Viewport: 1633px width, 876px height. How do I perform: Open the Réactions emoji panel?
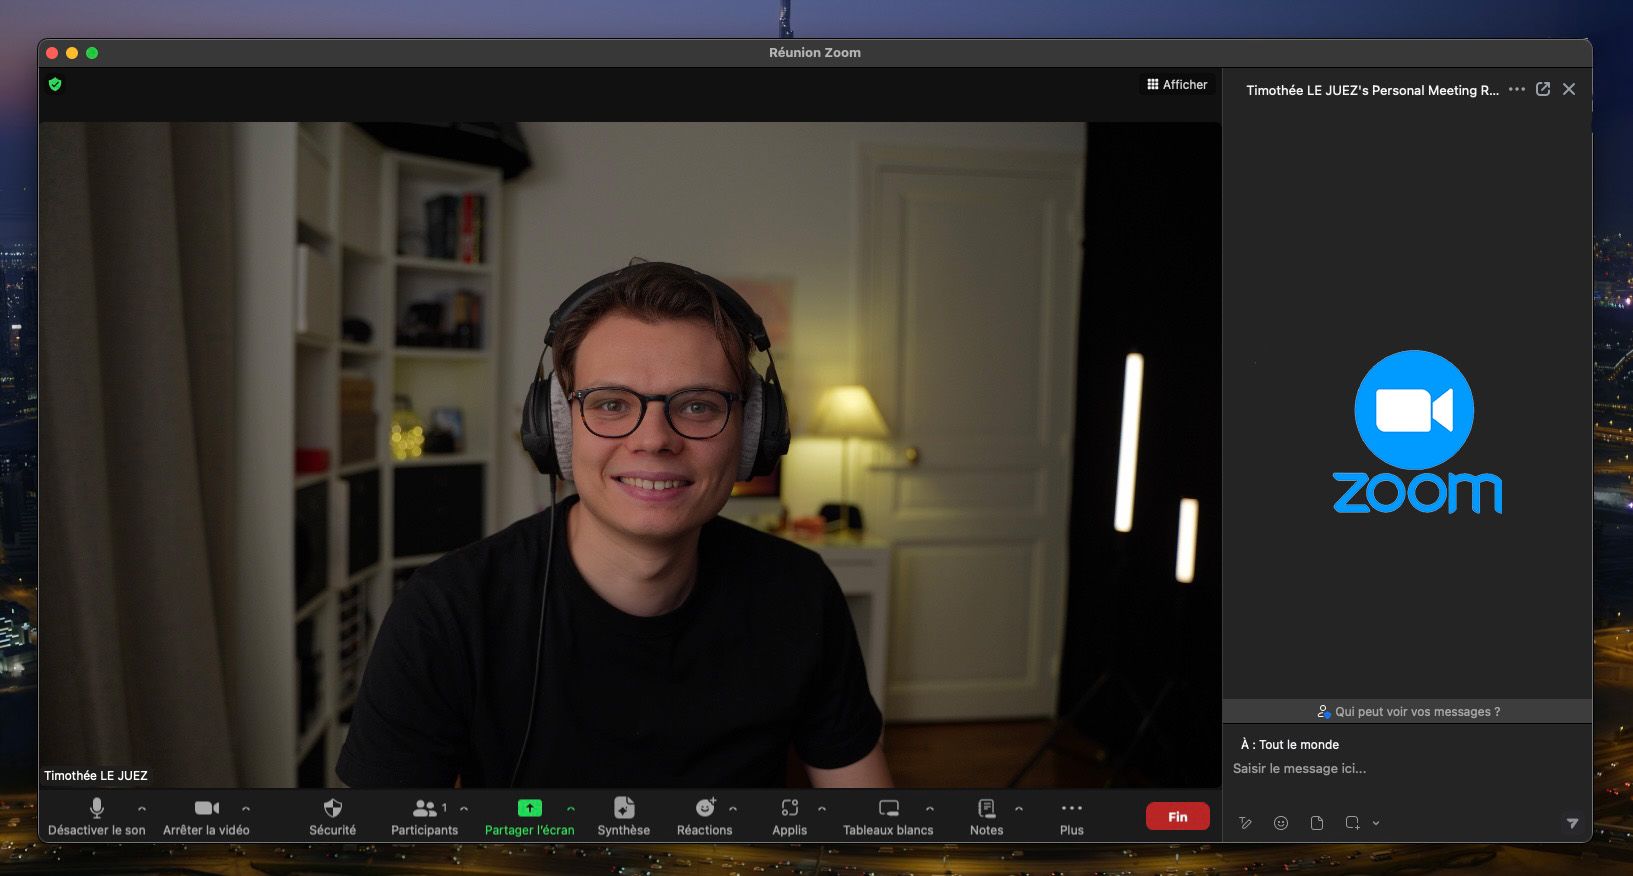point(705,816)
